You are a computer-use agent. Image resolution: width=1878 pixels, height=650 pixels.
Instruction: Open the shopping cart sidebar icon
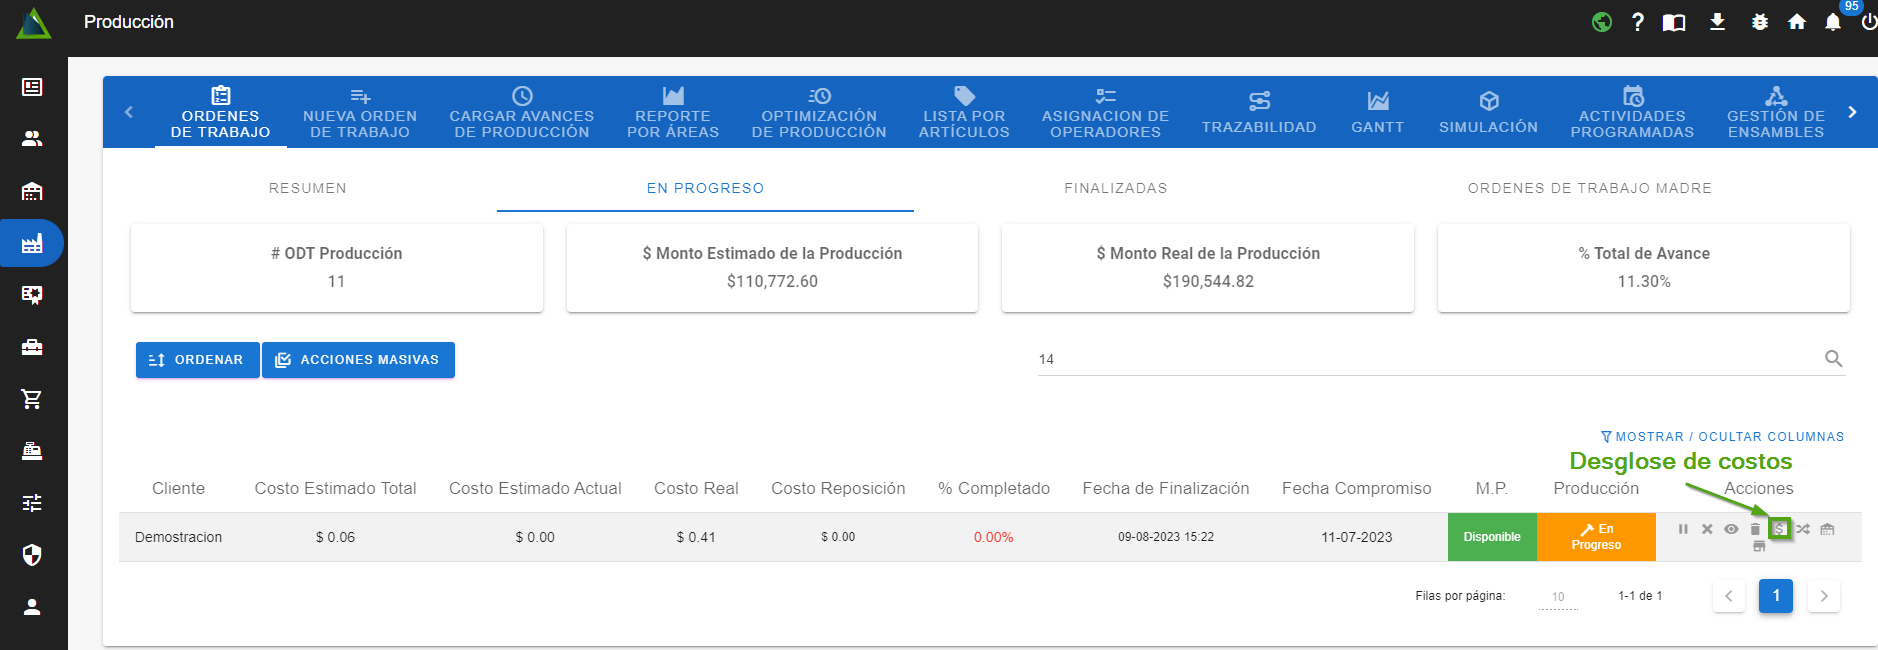tap(32, 399)
